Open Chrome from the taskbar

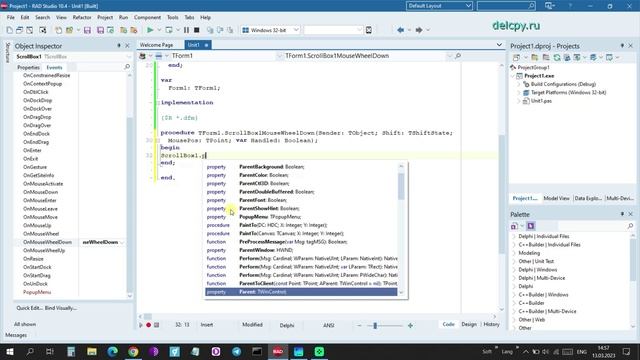[x=133, y=351]
